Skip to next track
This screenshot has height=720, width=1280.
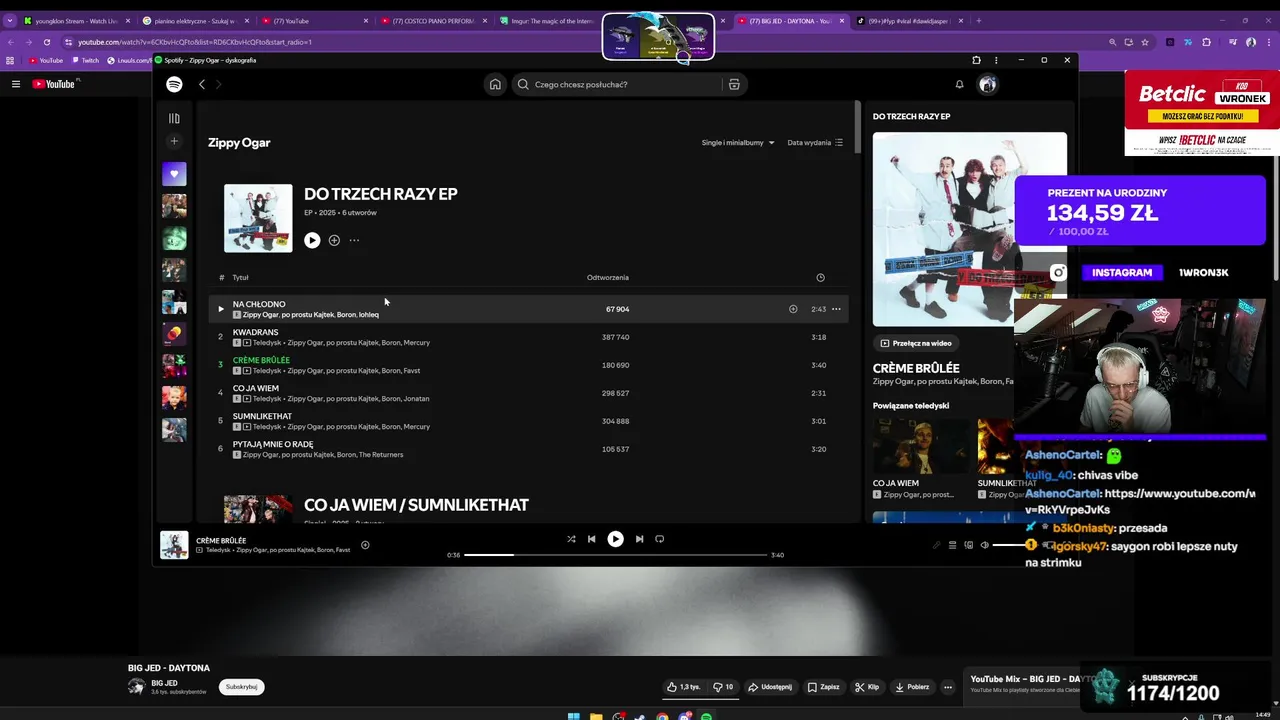[x=639, y=539]
